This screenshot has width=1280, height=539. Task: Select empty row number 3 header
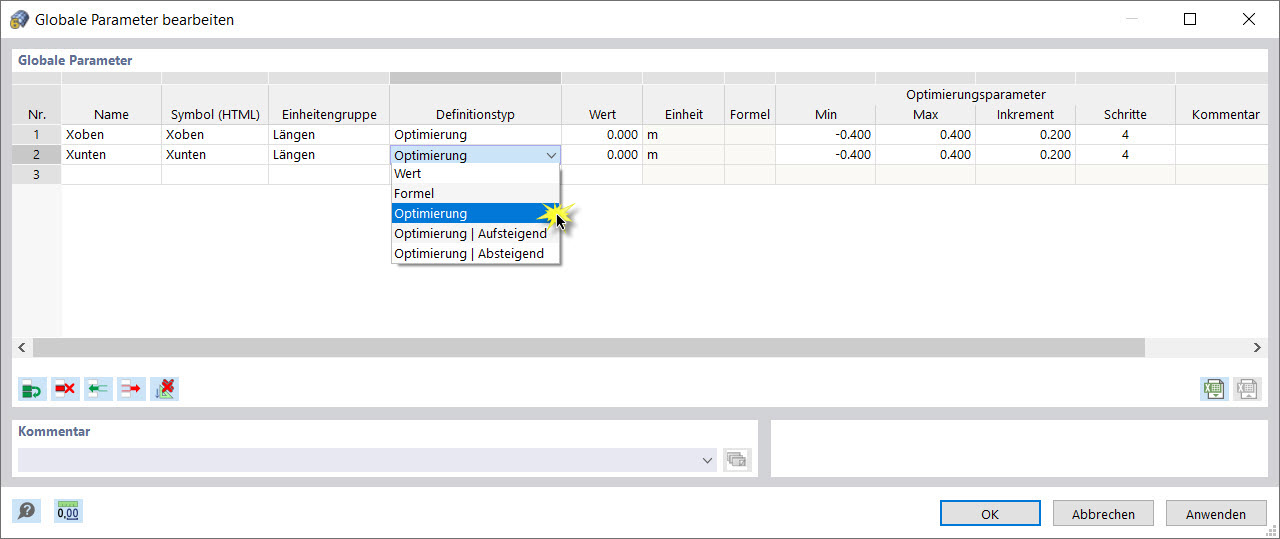[x=37, y=175]
